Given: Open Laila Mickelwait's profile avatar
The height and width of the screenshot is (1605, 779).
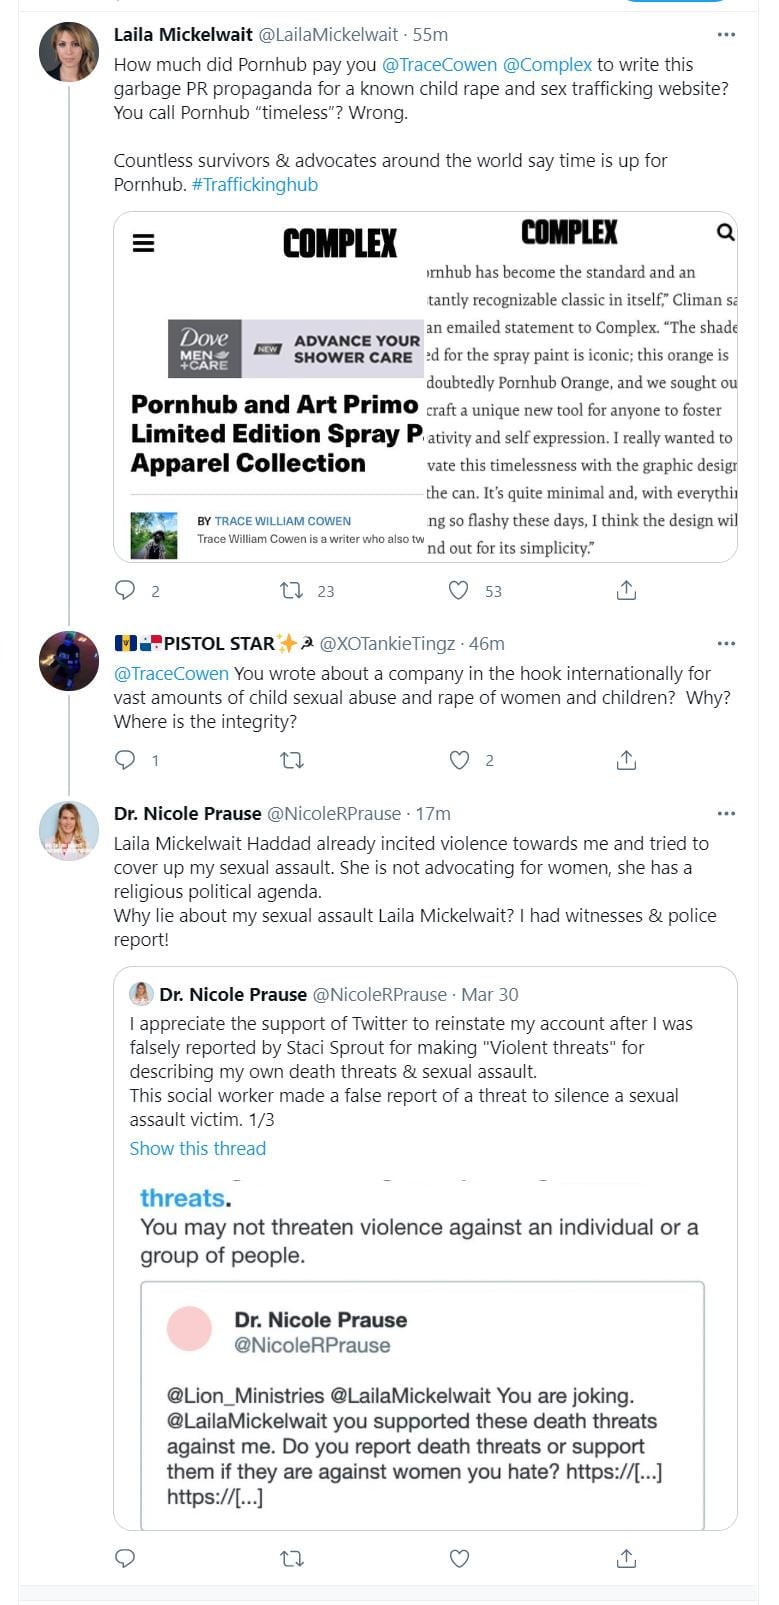Looking at the screenshot, I should point(69,52).
